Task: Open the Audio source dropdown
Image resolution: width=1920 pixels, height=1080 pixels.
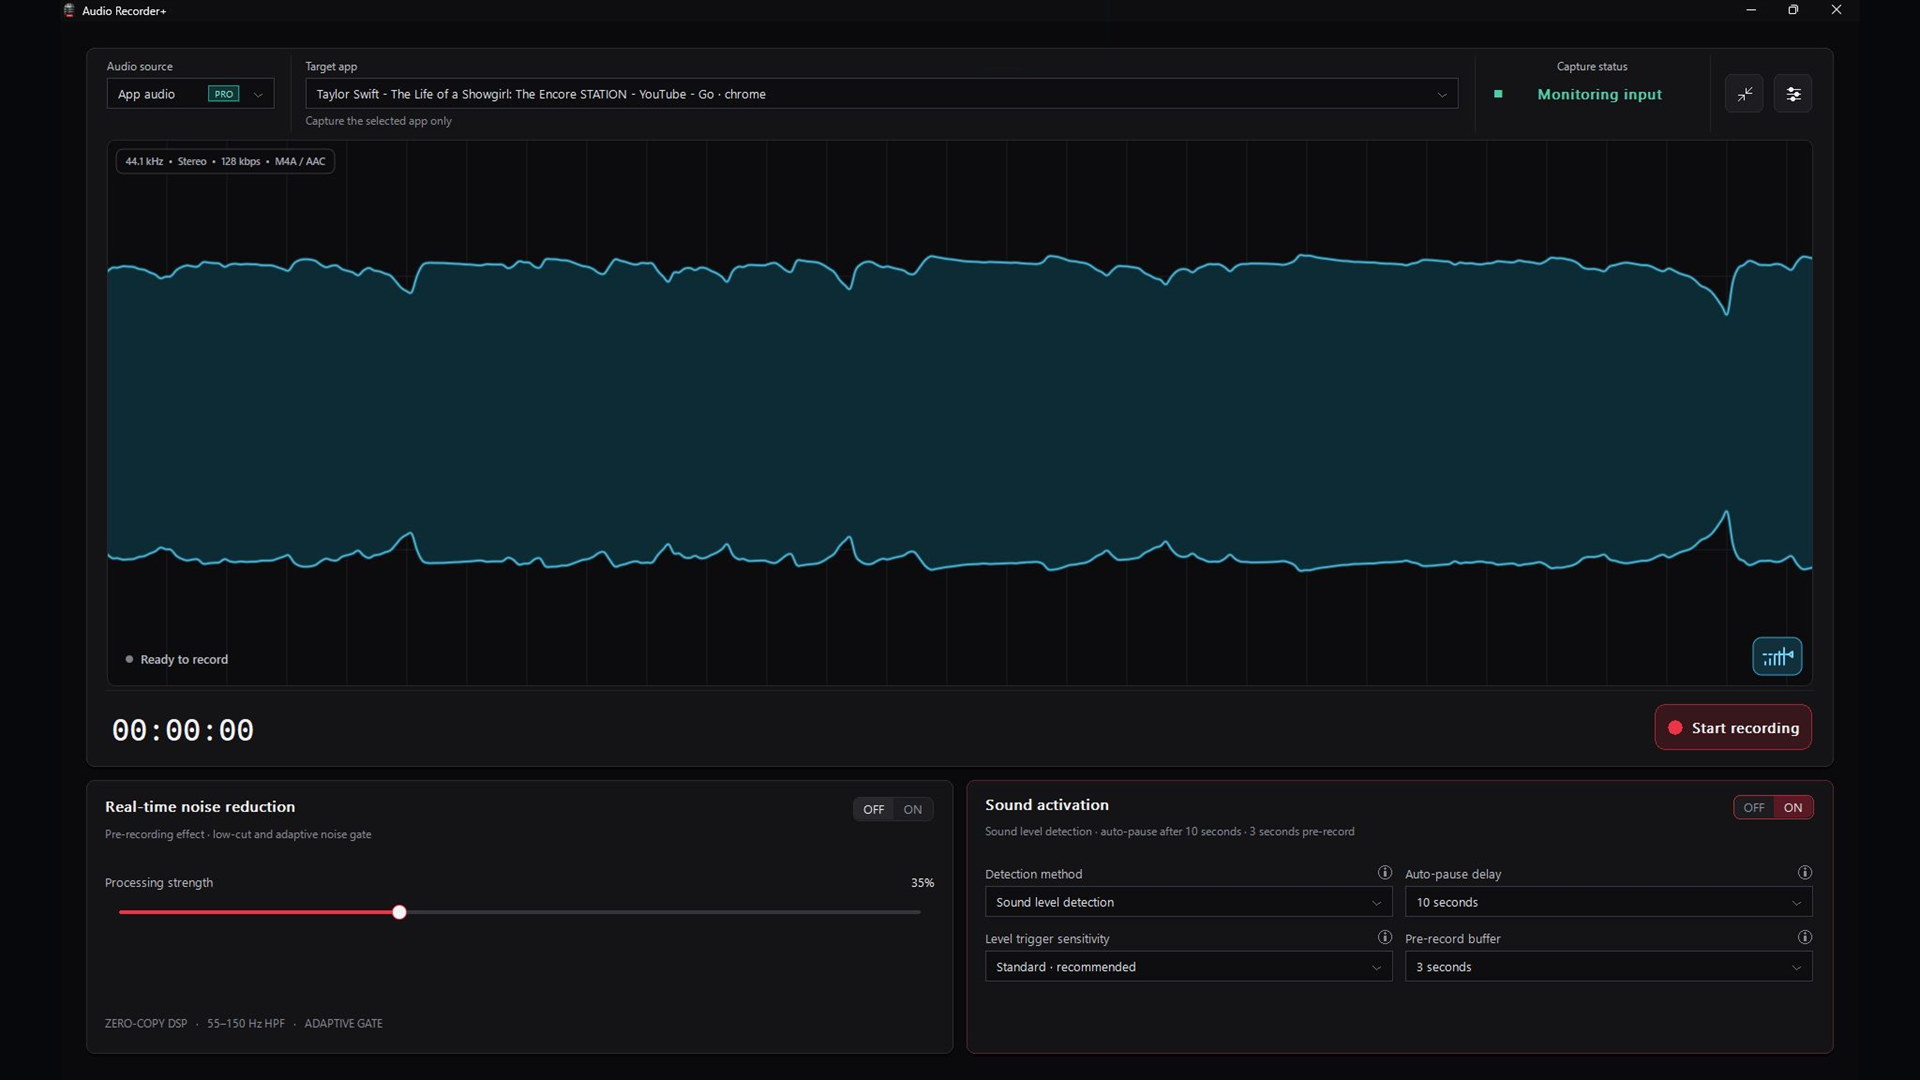Action: 190,94
